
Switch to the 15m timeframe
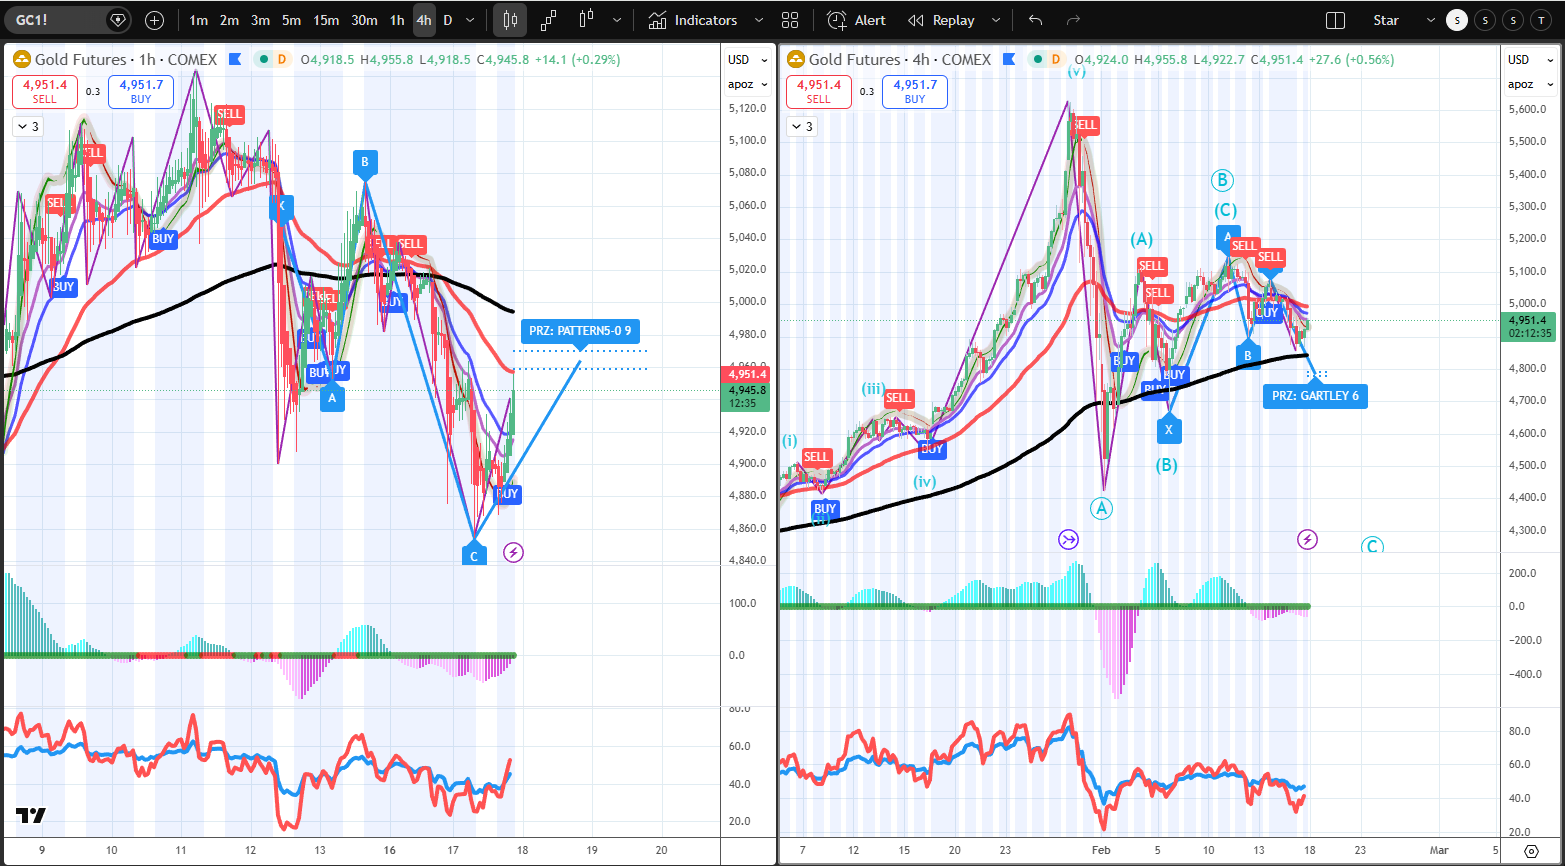[326, 20]
